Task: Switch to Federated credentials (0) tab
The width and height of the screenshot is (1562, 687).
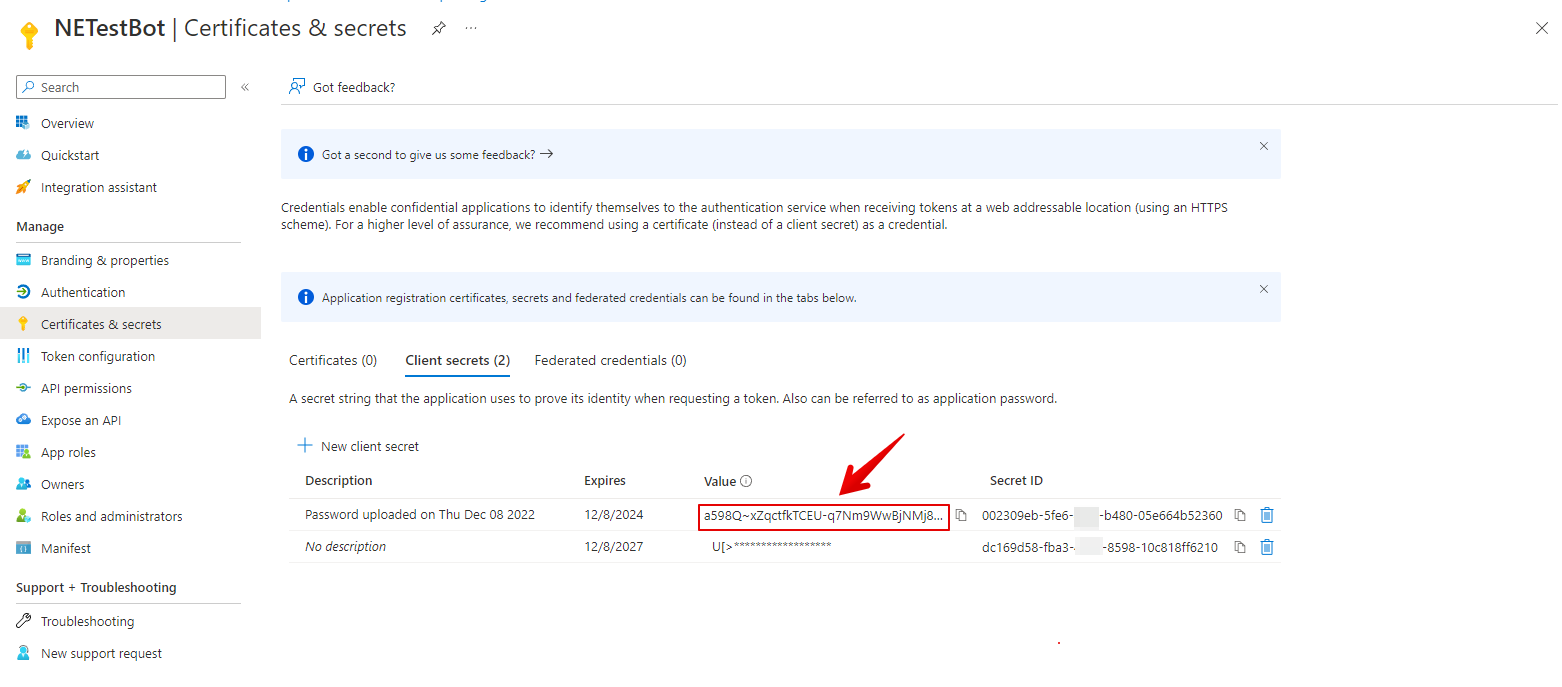Action: 611,360
